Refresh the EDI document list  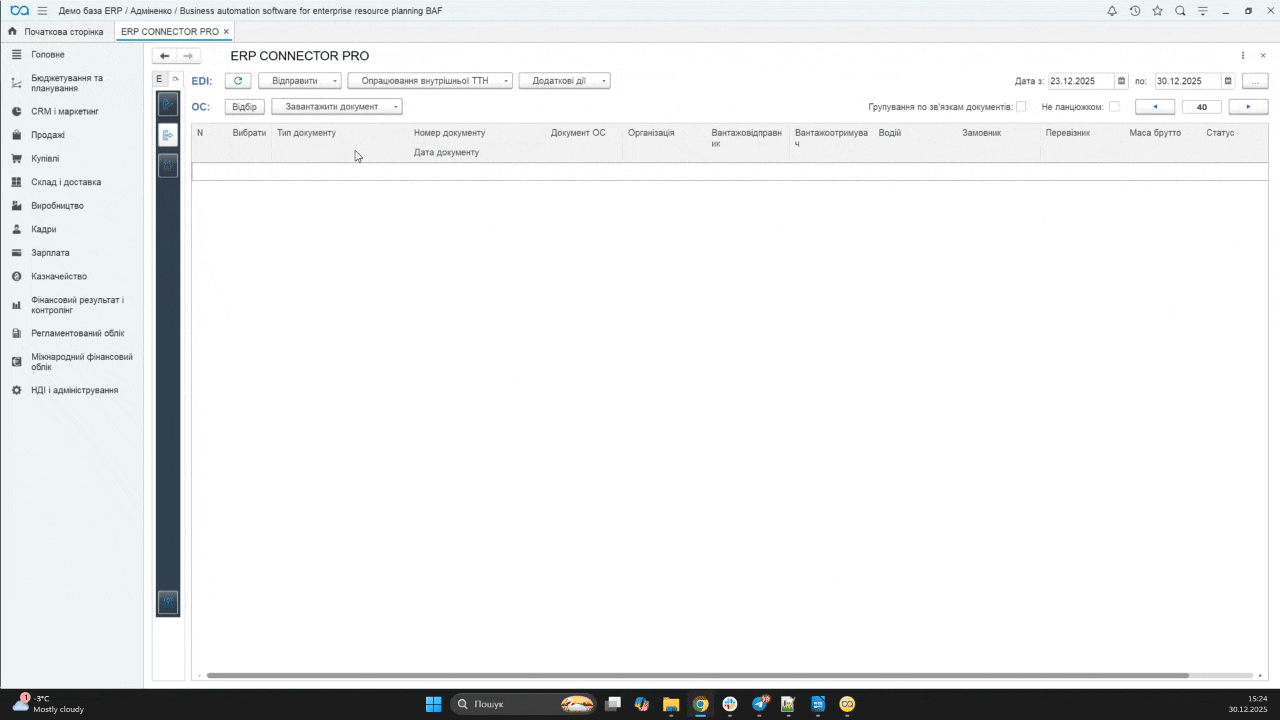(237, 81)
